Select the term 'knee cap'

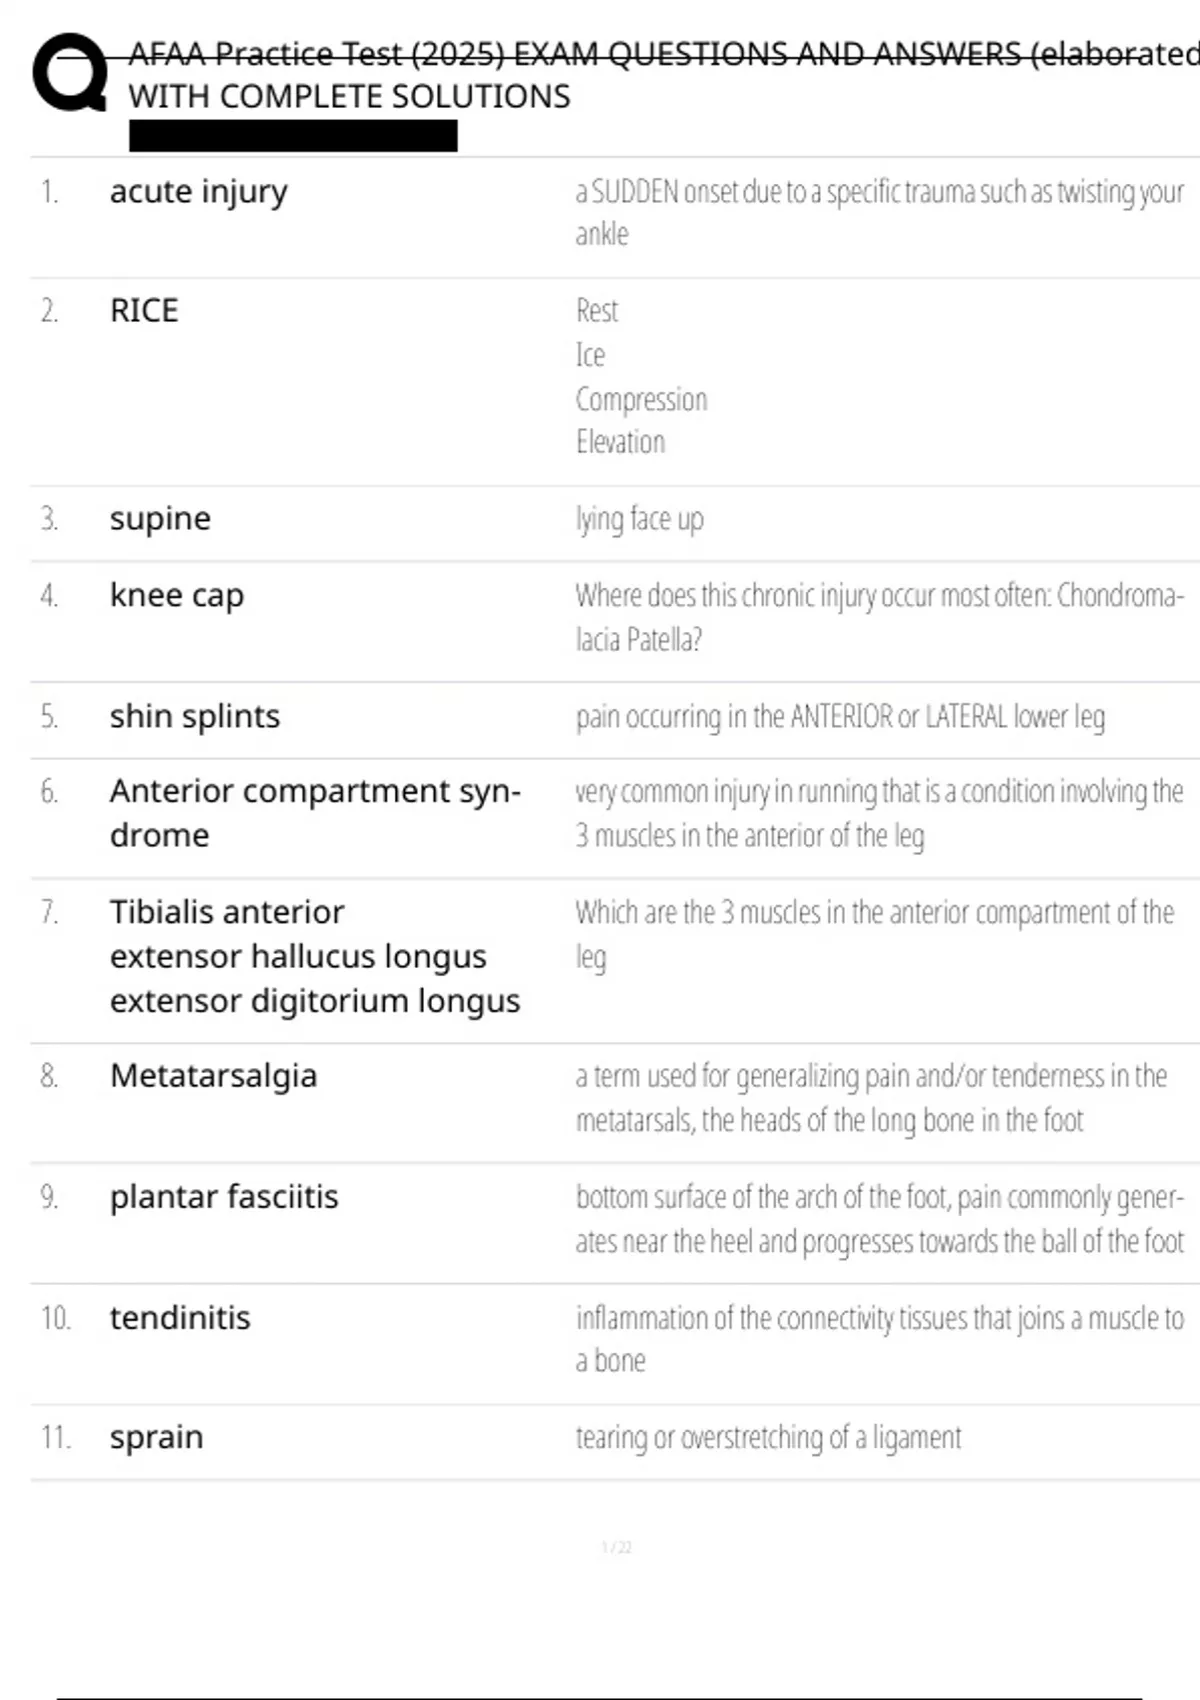[x=177, y=595]
